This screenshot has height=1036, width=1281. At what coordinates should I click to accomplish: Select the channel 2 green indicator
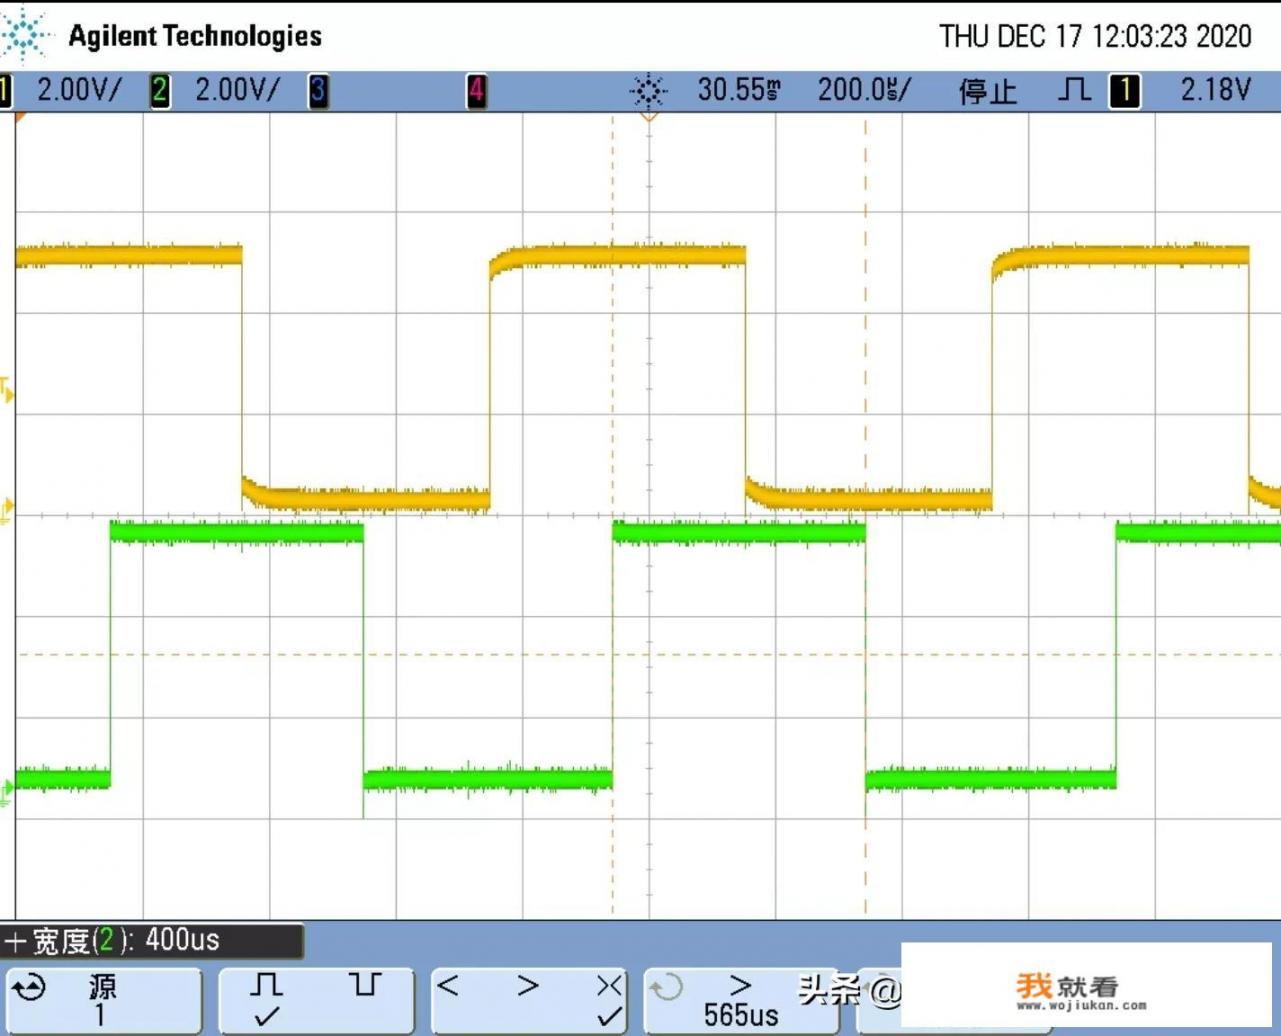(160, 91)
